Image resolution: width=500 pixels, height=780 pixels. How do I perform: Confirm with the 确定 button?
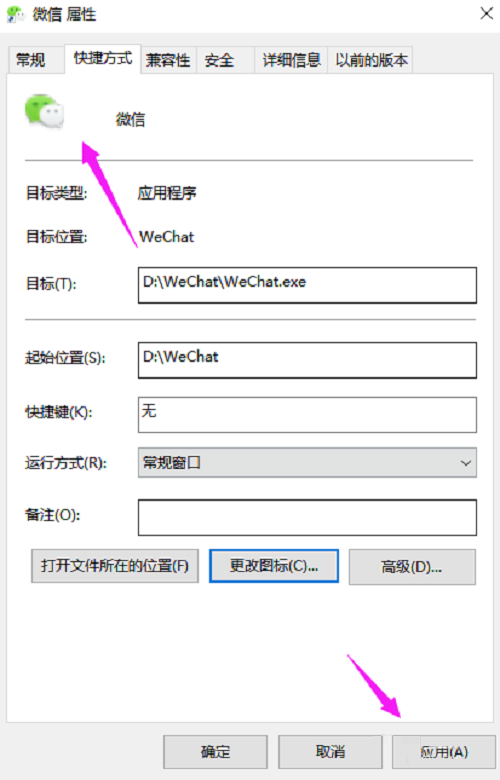click(x=215, y=752)
